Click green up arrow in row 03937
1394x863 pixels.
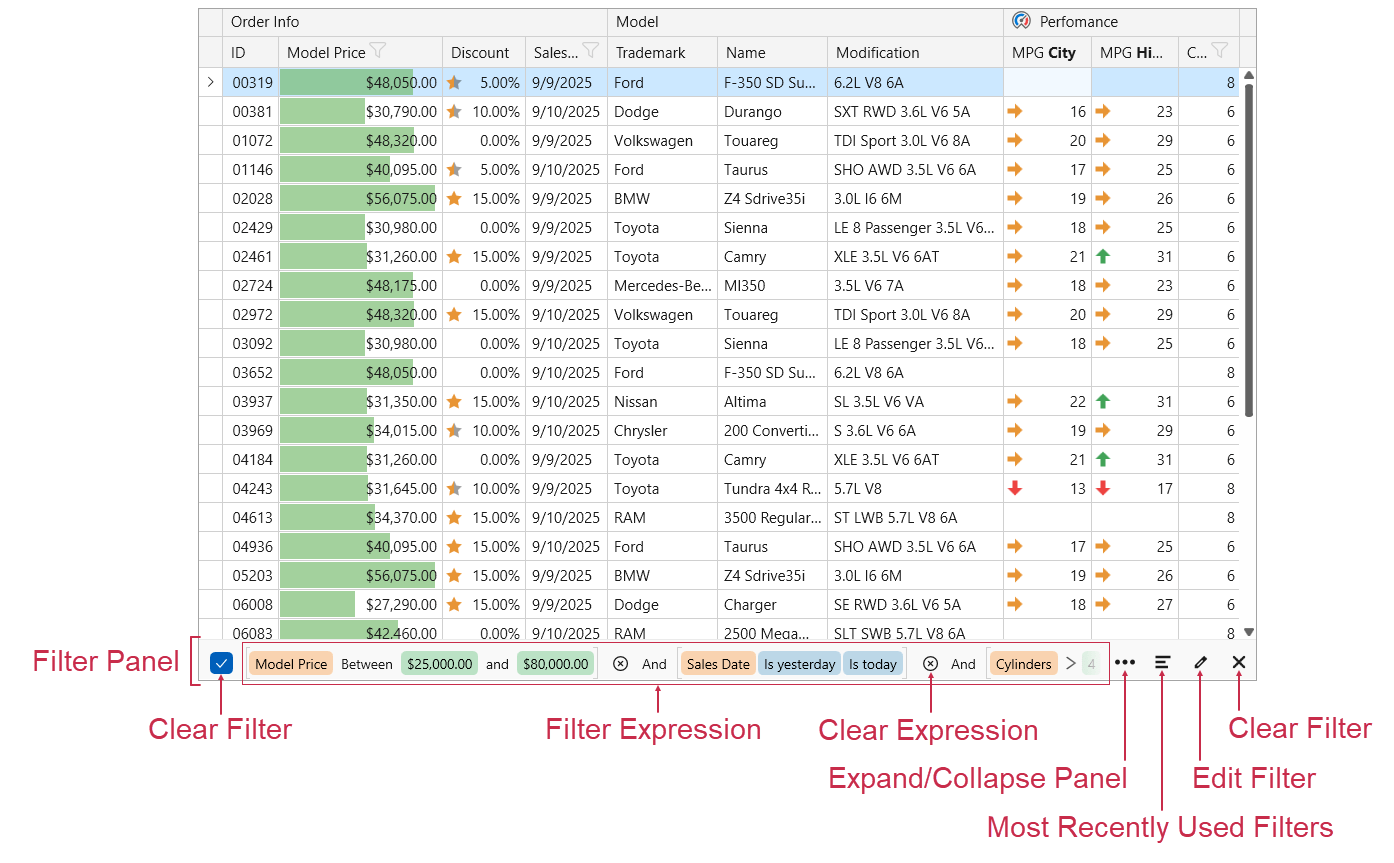tap(1103, 401)
